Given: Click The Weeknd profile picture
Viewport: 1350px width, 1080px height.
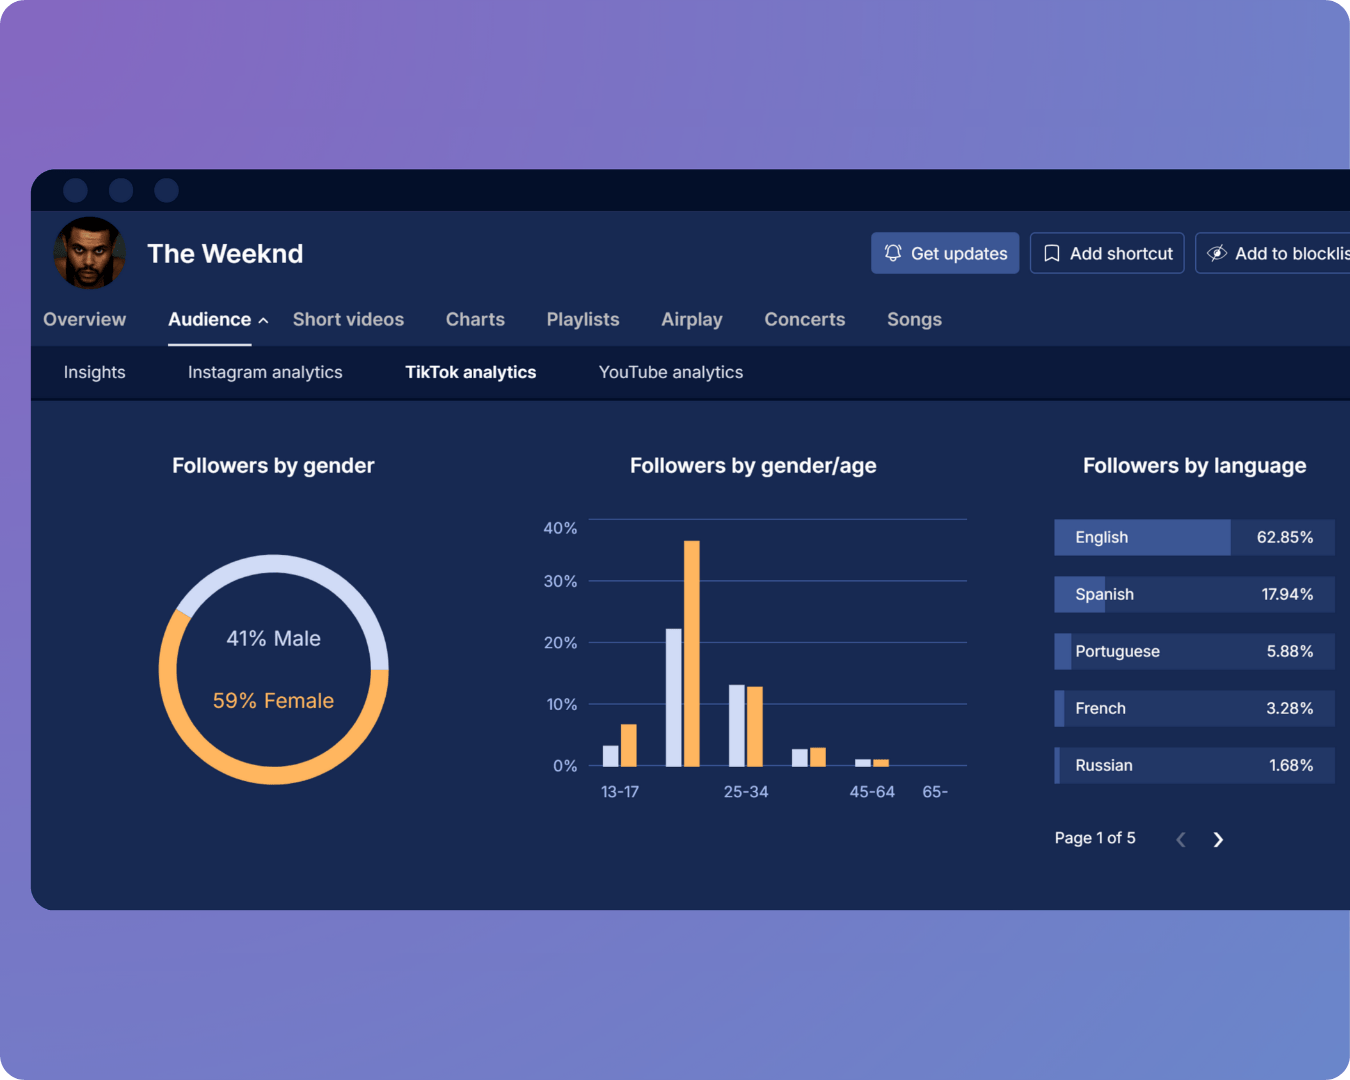Looking at the screenshot, I should click(90, 253).
